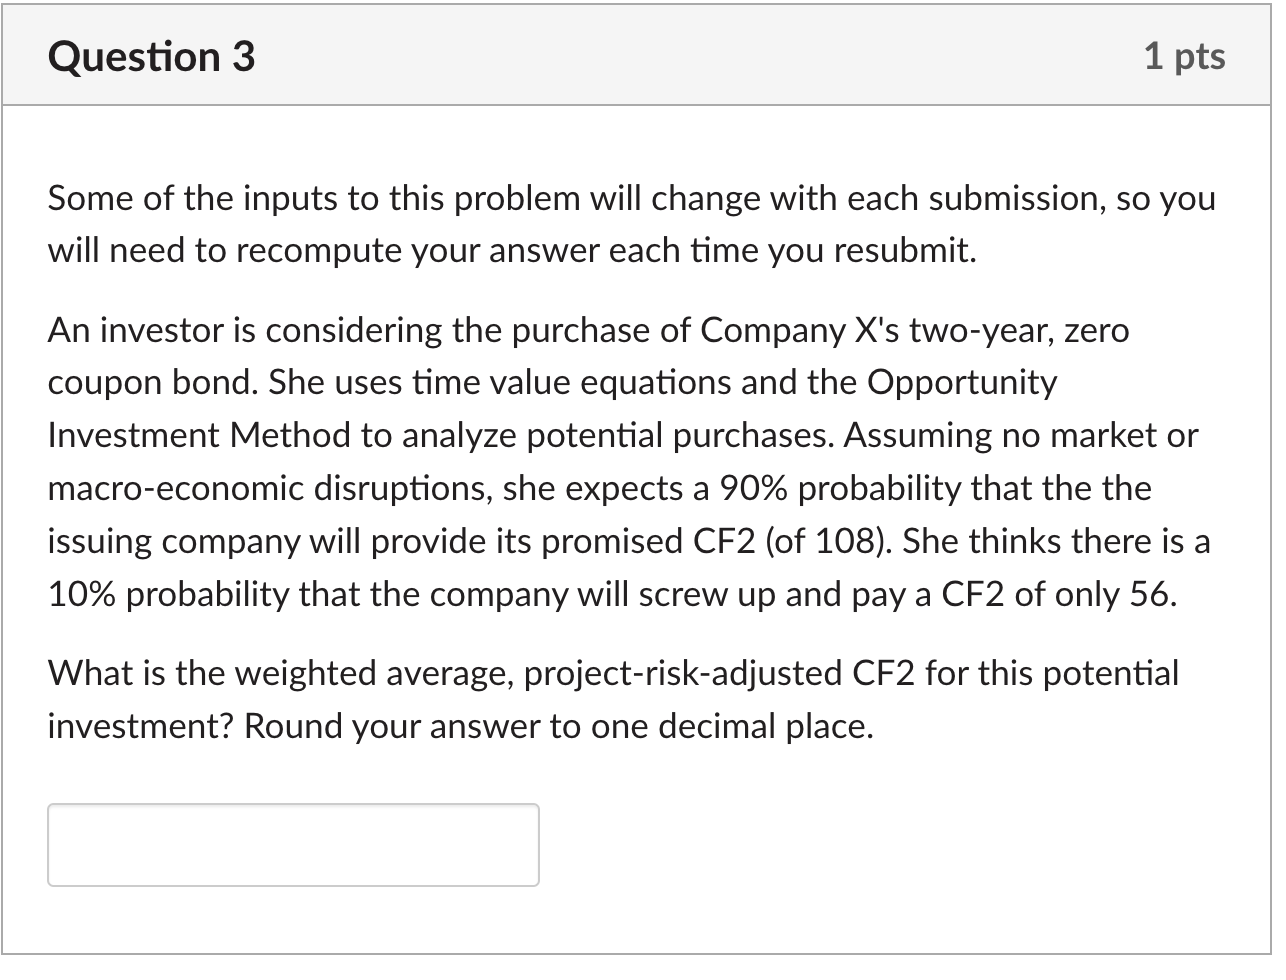1286x980 pixels.
Task: Select the Question 3 heading
Action: tap(150, 57)
